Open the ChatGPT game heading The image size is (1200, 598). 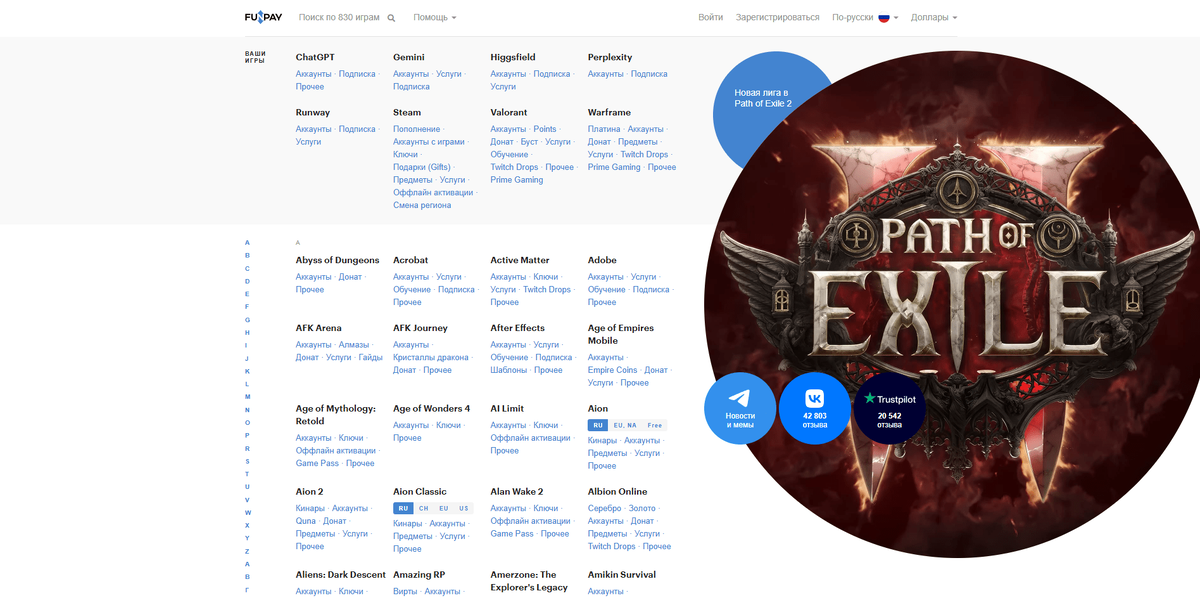click(x=315, y=57)
